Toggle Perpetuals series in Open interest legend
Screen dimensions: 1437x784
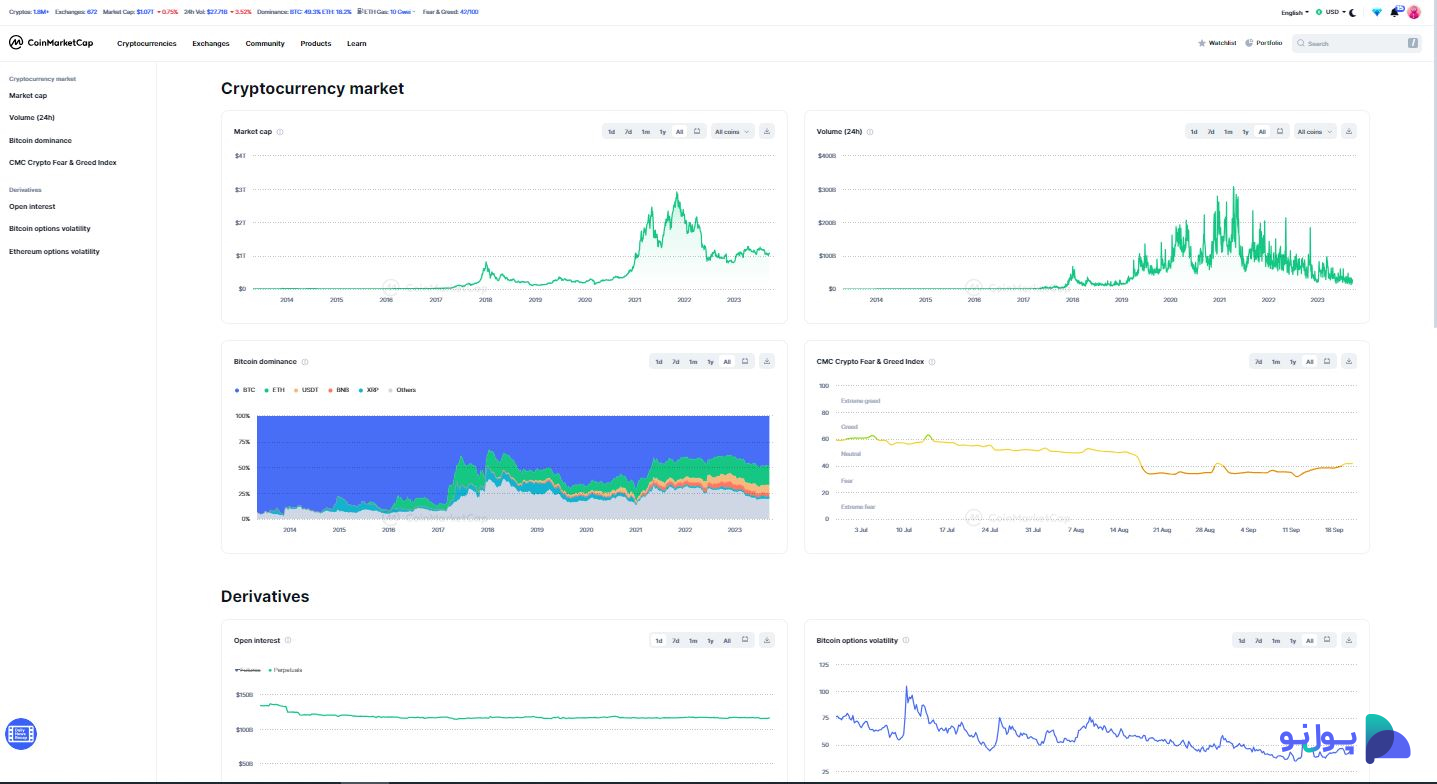pos(285,669)
